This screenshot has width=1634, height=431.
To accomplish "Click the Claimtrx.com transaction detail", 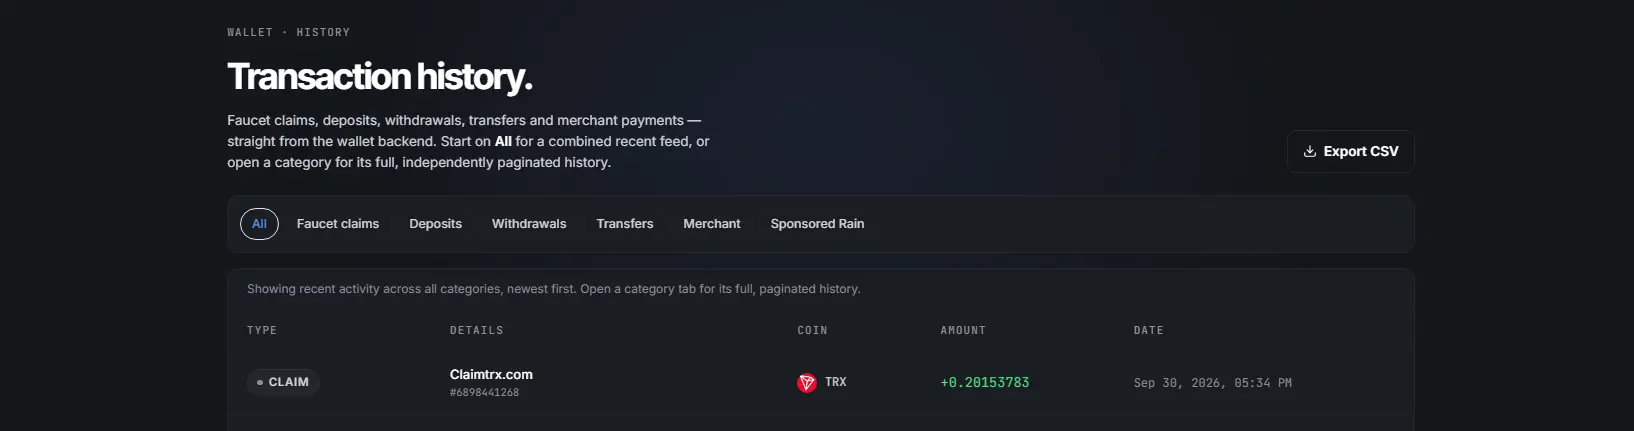I will (491, 375).
